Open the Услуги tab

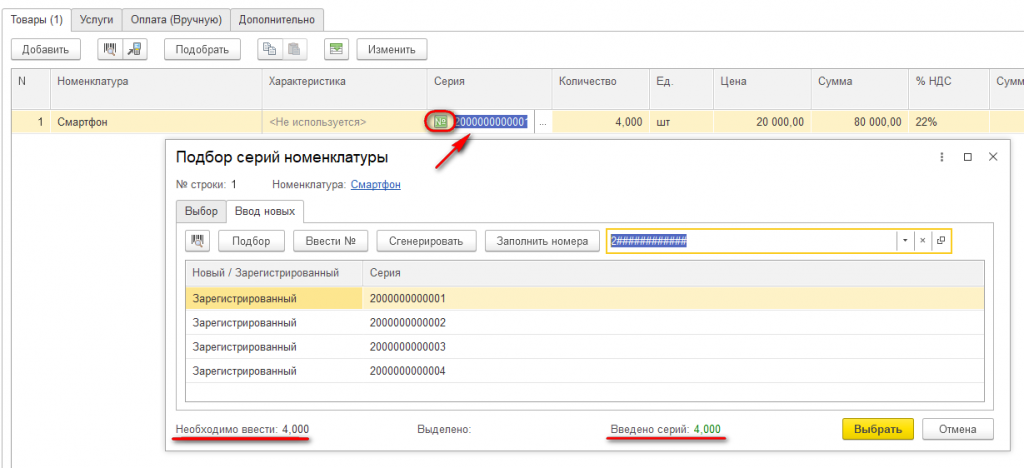click(97, 20)
